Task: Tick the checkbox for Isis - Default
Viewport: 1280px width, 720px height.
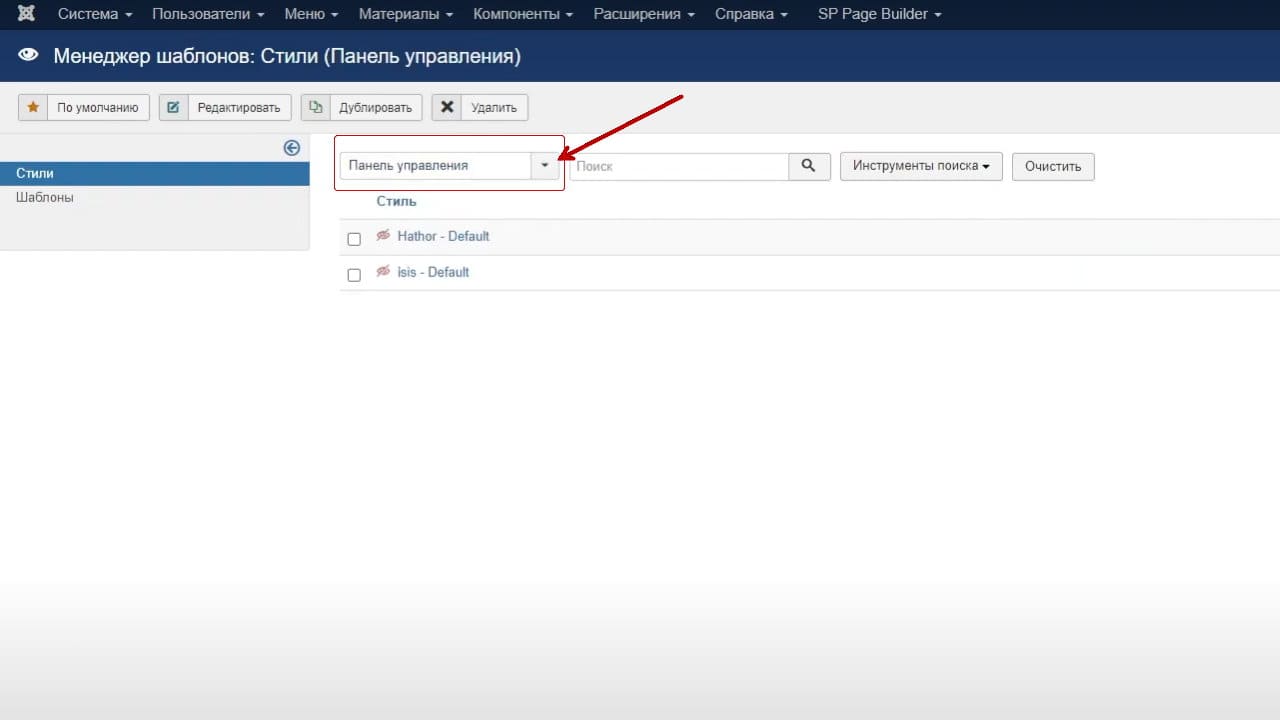Action: 354,275
